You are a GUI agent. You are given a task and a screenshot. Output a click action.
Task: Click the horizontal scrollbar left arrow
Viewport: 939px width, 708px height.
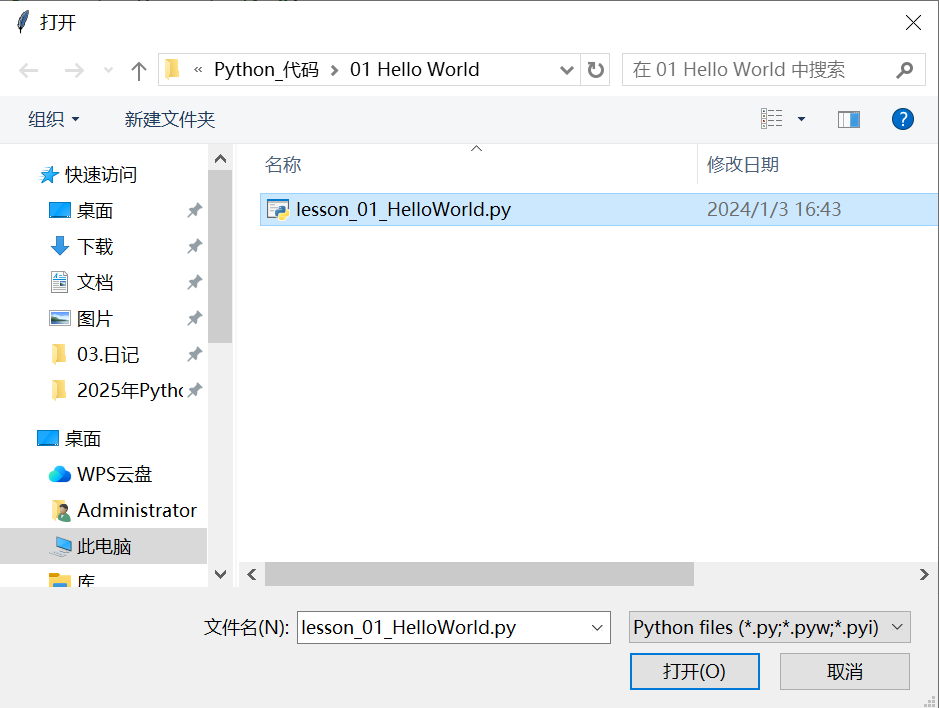click(x=252, y=574)
